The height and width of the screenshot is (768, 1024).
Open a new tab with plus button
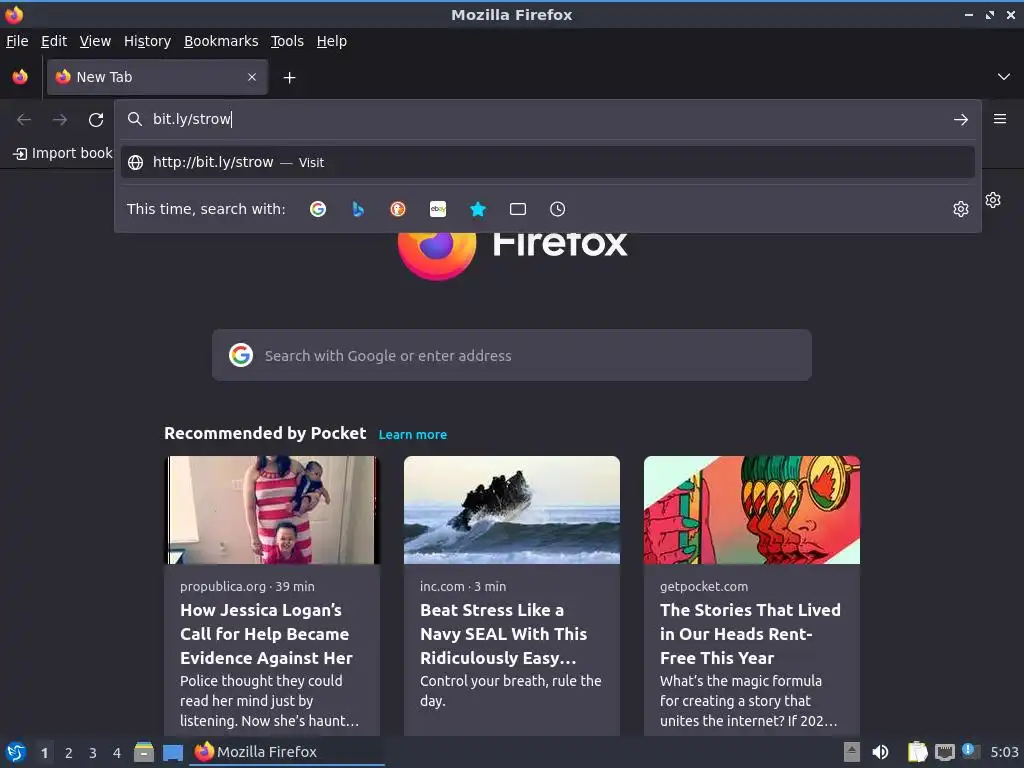[289, 78]
